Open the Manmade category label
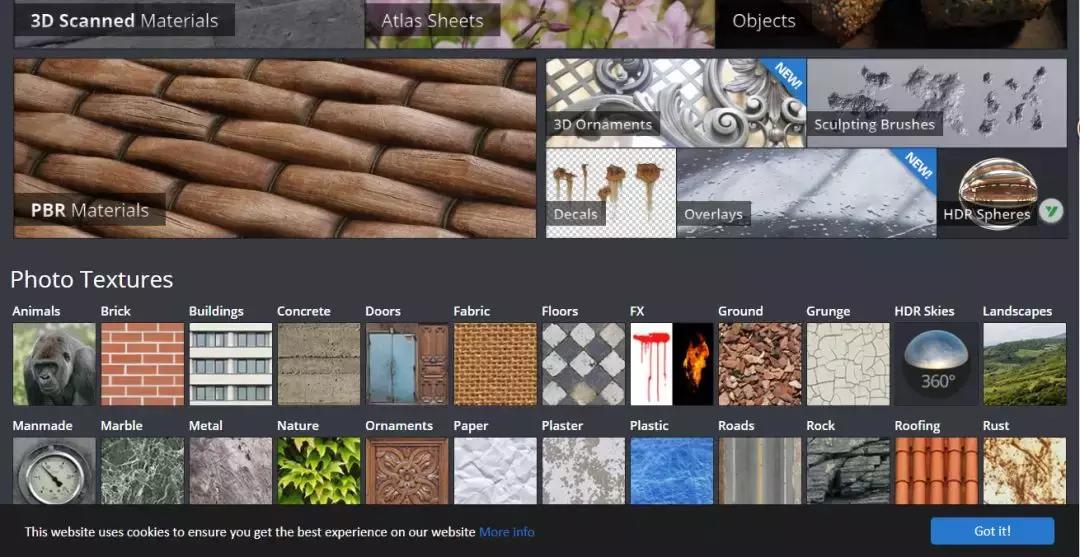The width and height of the screenshot is (1080, 557). coord(43,425)
